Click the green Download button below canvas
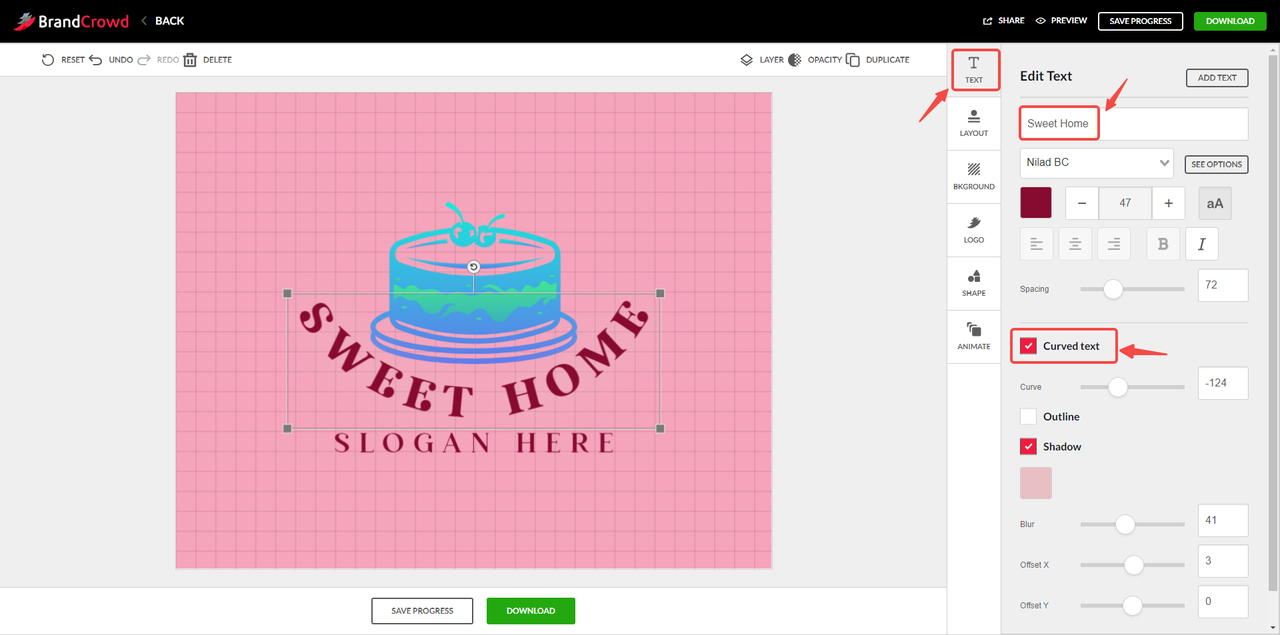This screenshot has height=635, width=1280. point(530,610)
